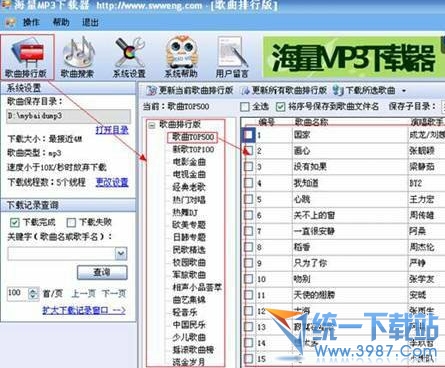Click the 100 per-page number field
The image size is (445, 368).
tap(18, 294)
